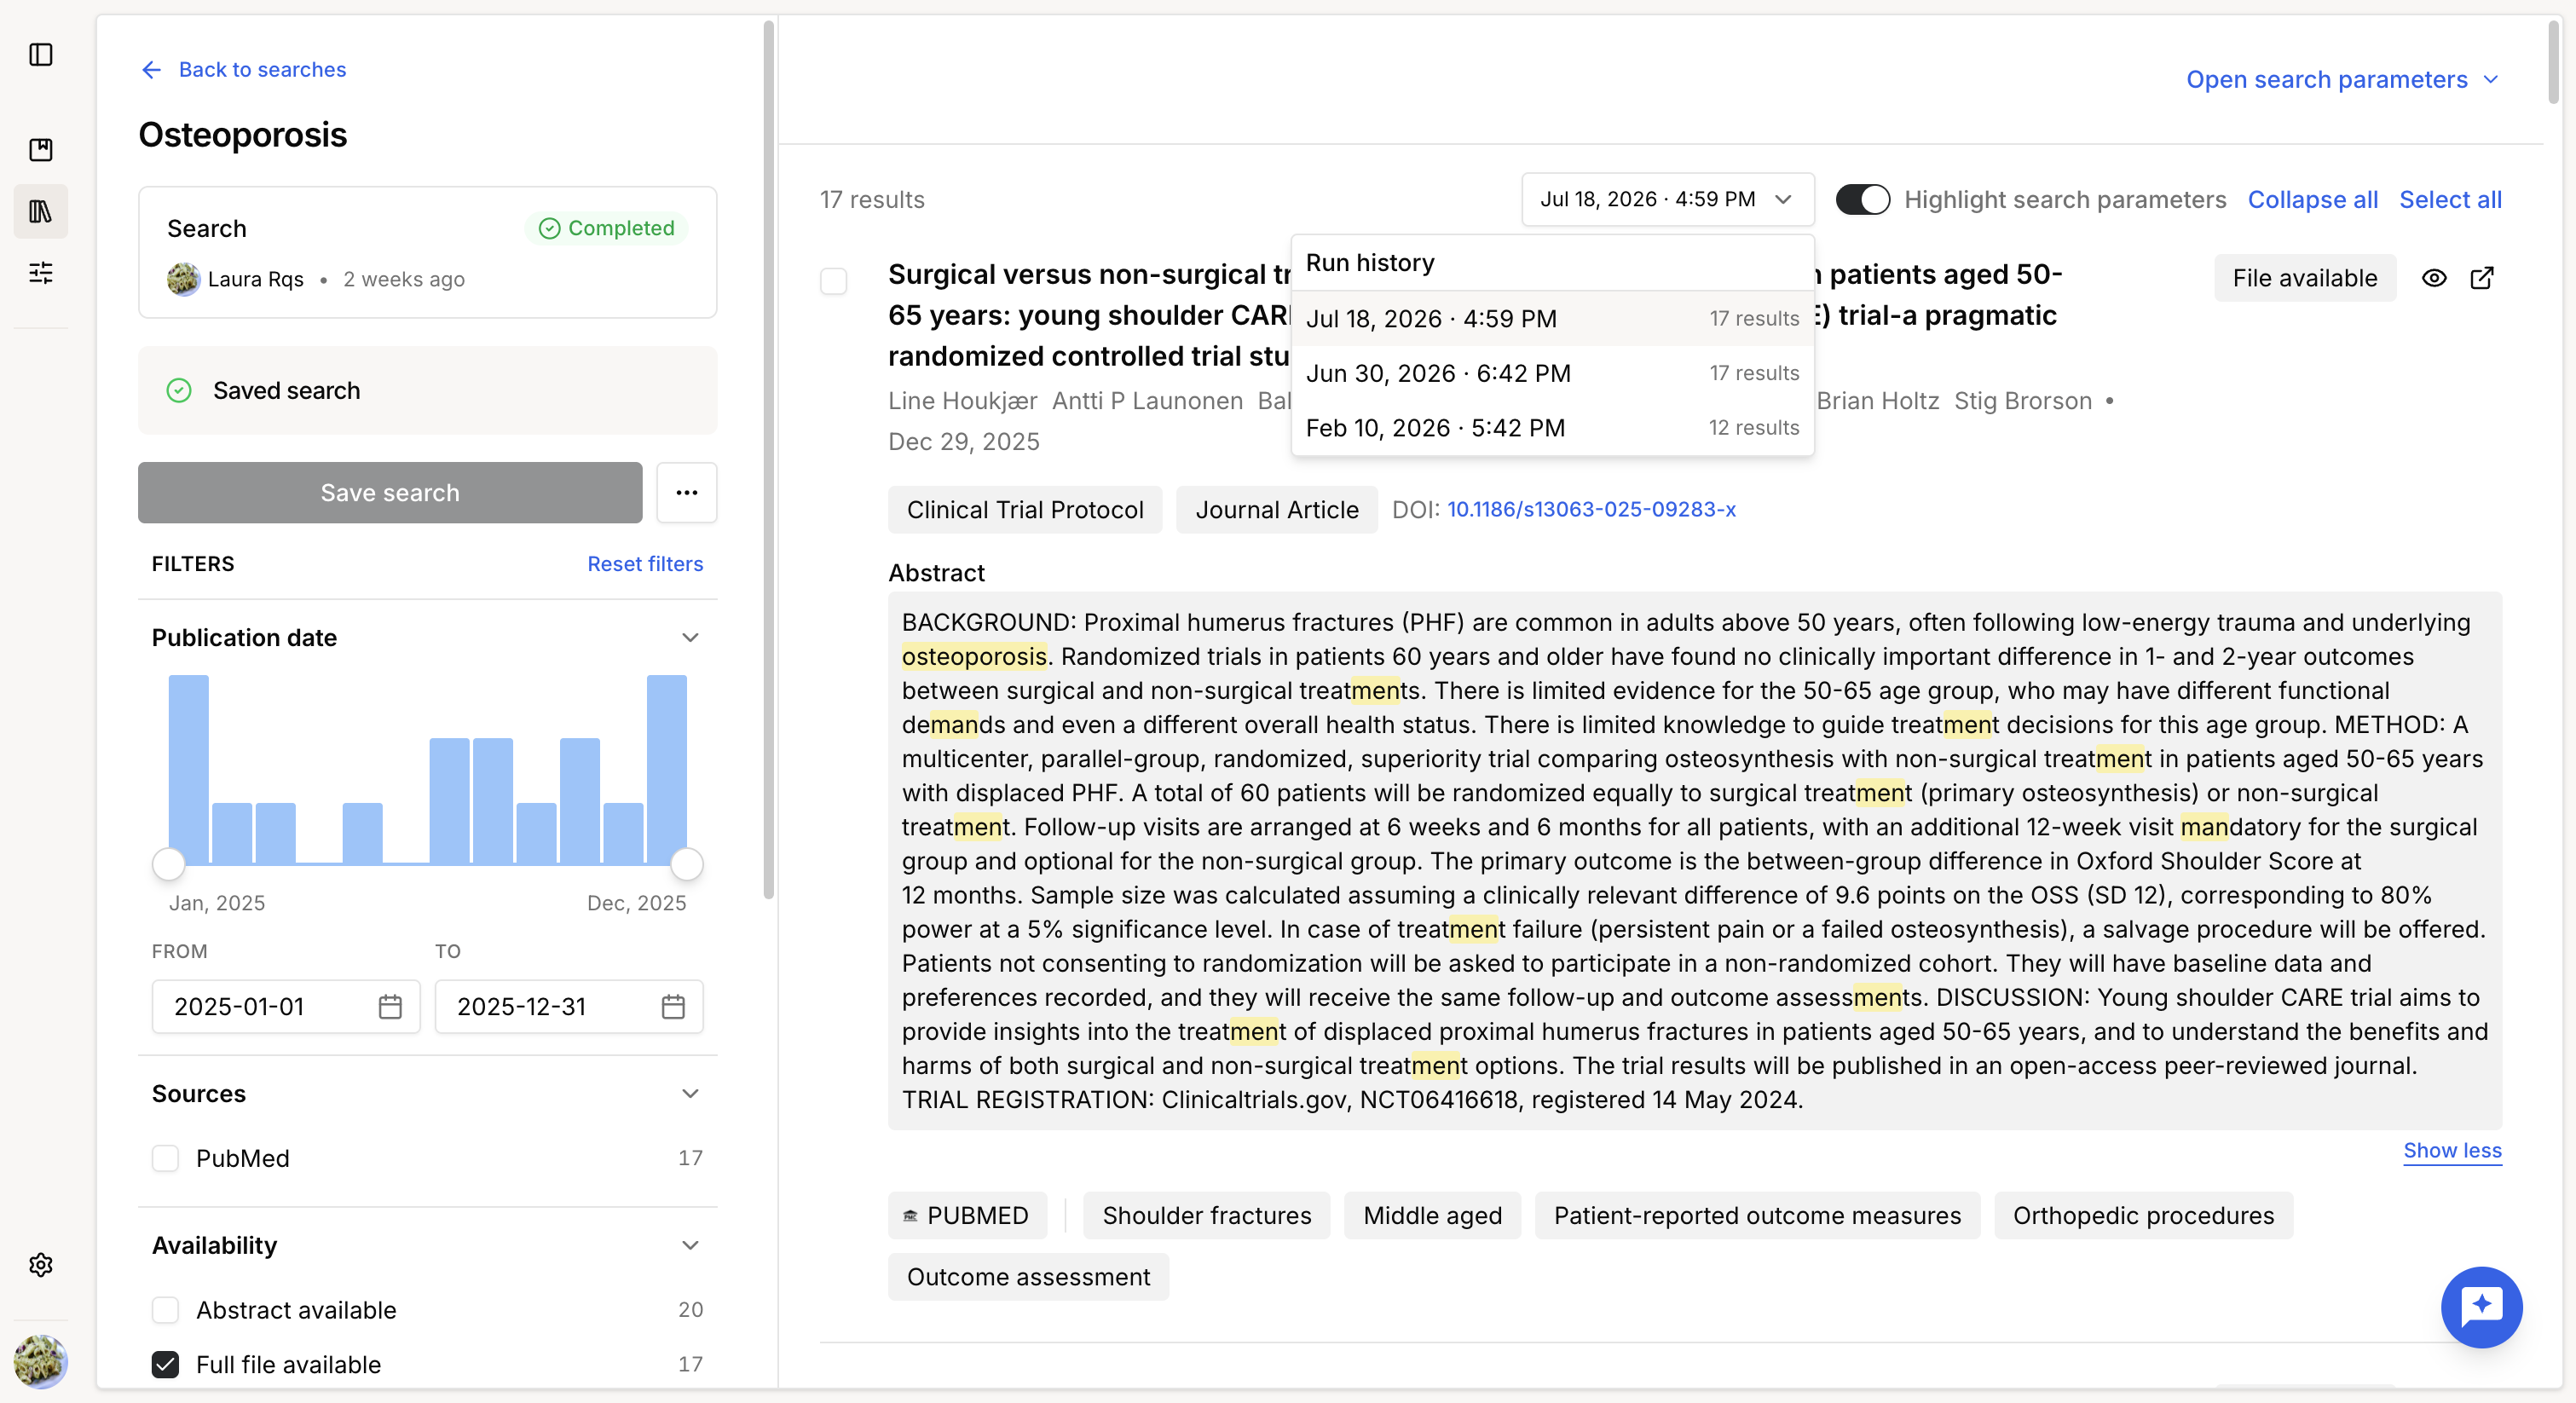Click Patient-reported outcome measures tag
Screen dimensions: 2576x1403
click(1757, 1216)
